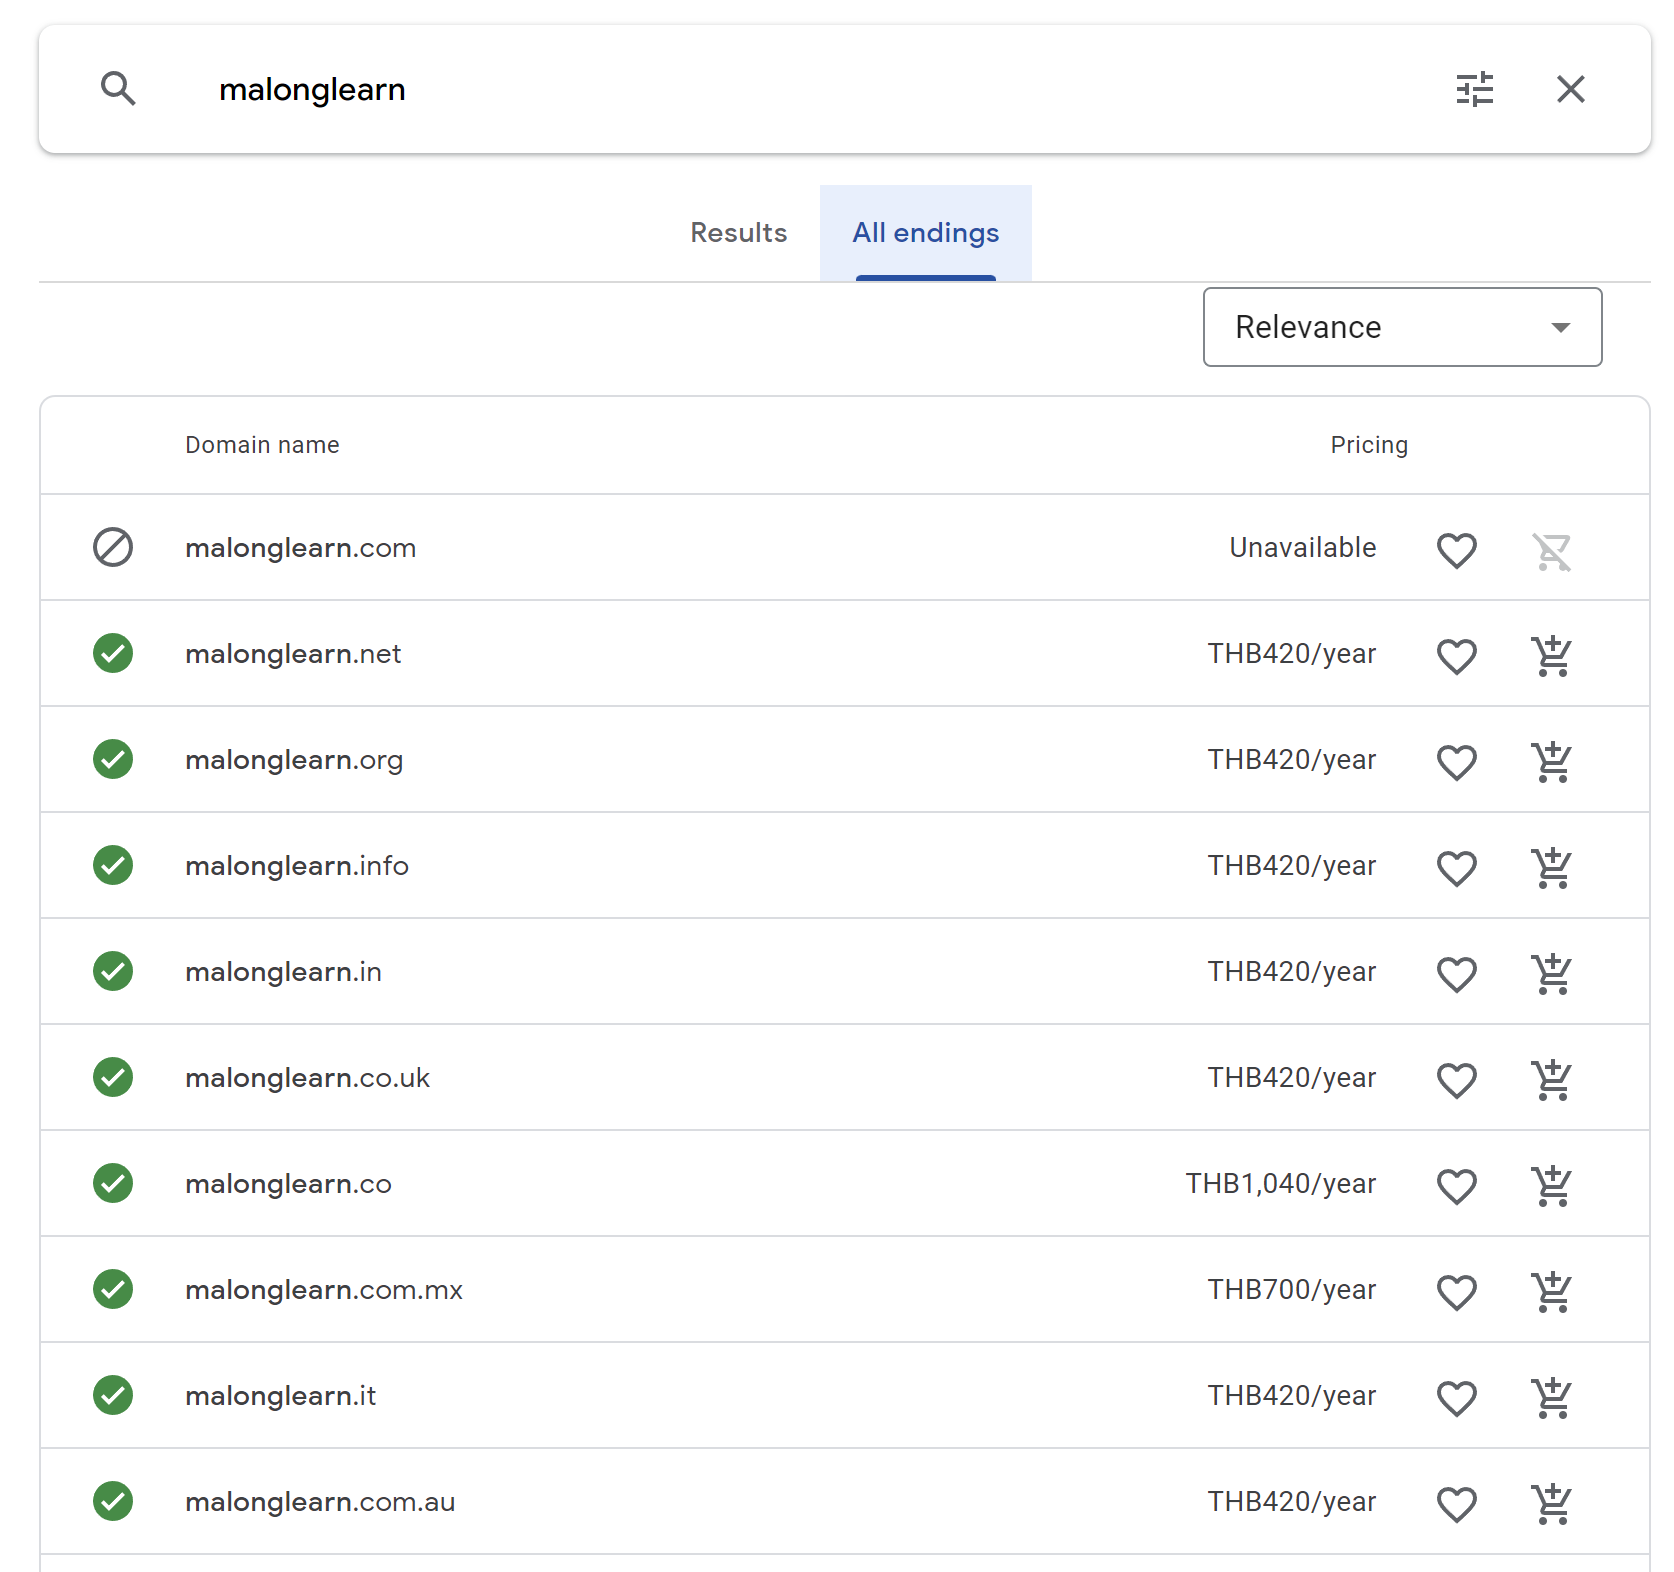The height and width of the screenshot is (1572, 1674).
Task: Clear the search with the X icon
Action: (1570, 89)
